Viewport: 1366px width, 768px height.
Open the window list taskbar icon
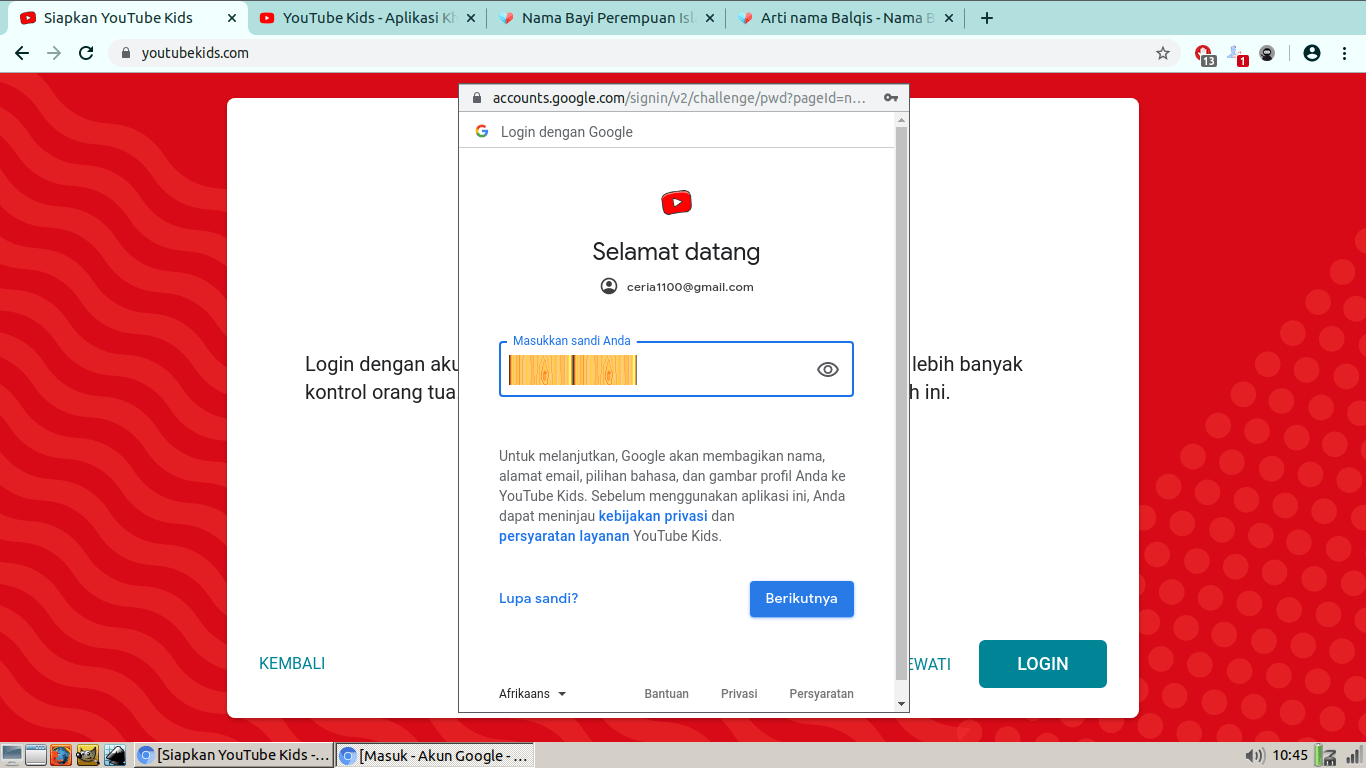tap(36, 755)
